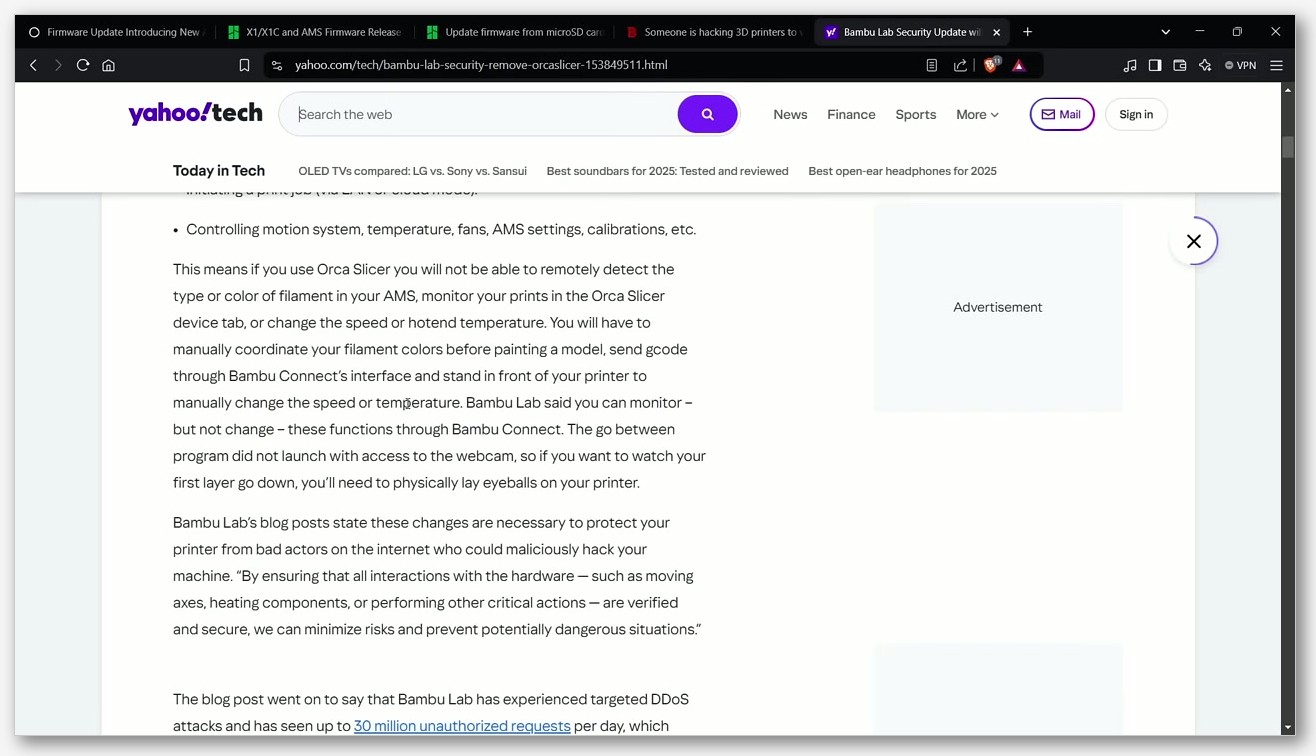Open Yahoo Mail button
The image size is (1316, 756).
[1062, 114]
